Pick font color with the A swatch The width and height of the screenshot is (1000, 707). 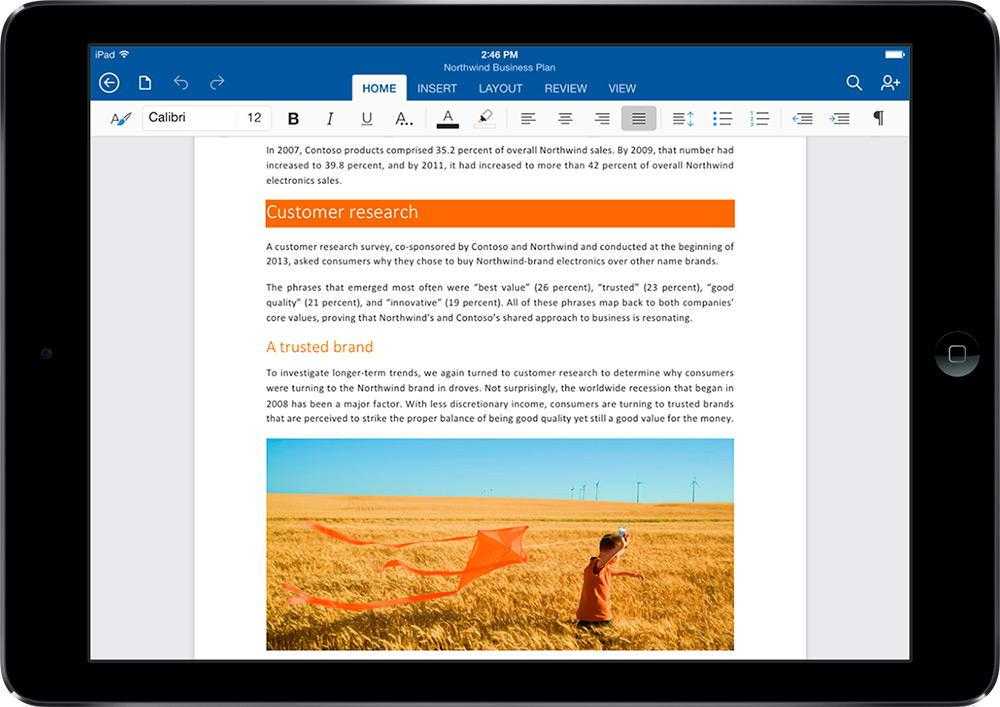tap(448, 119)
